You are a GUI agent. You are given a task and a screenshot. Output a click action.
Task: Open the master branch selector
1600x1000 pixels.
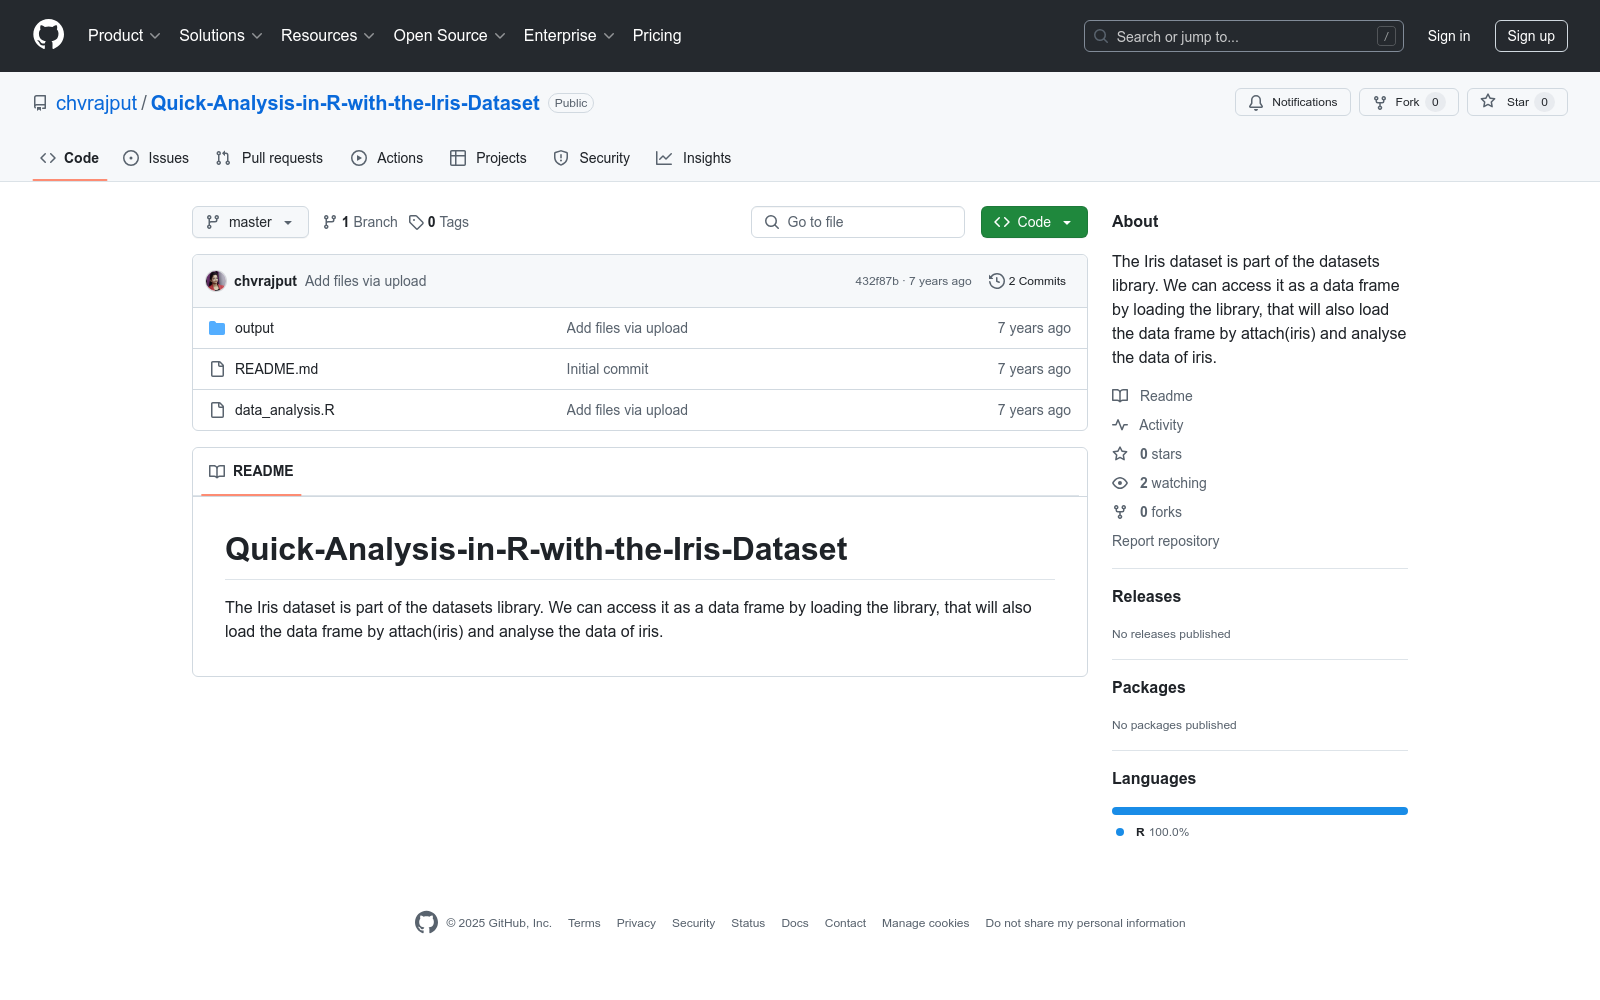click(250, 222)
